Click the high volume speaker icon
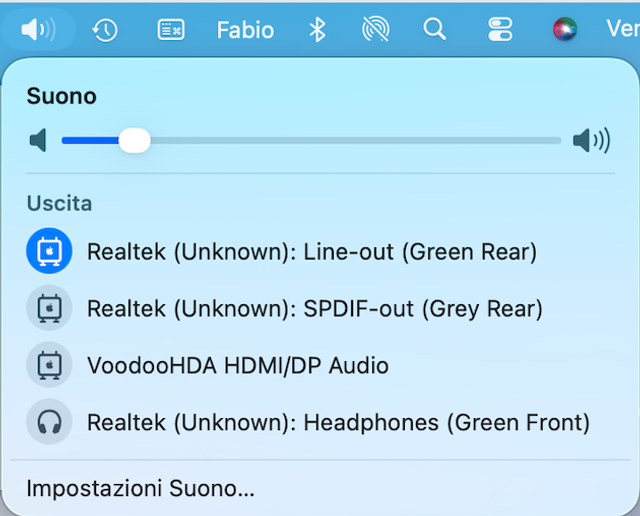The width and height of the screenshot is (640, 516). point(591,140)
